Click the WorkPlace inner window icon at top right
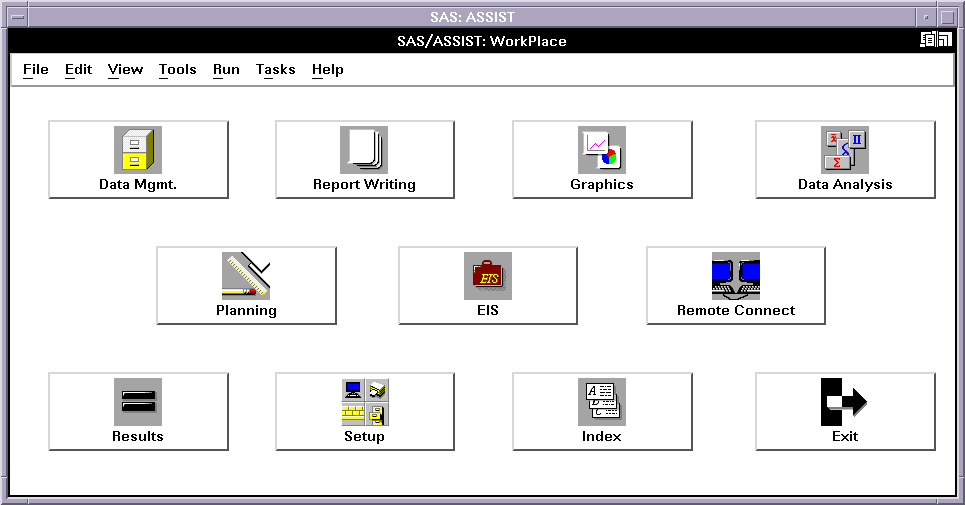This screenshot has height=505, width=965. click(935, 40)
